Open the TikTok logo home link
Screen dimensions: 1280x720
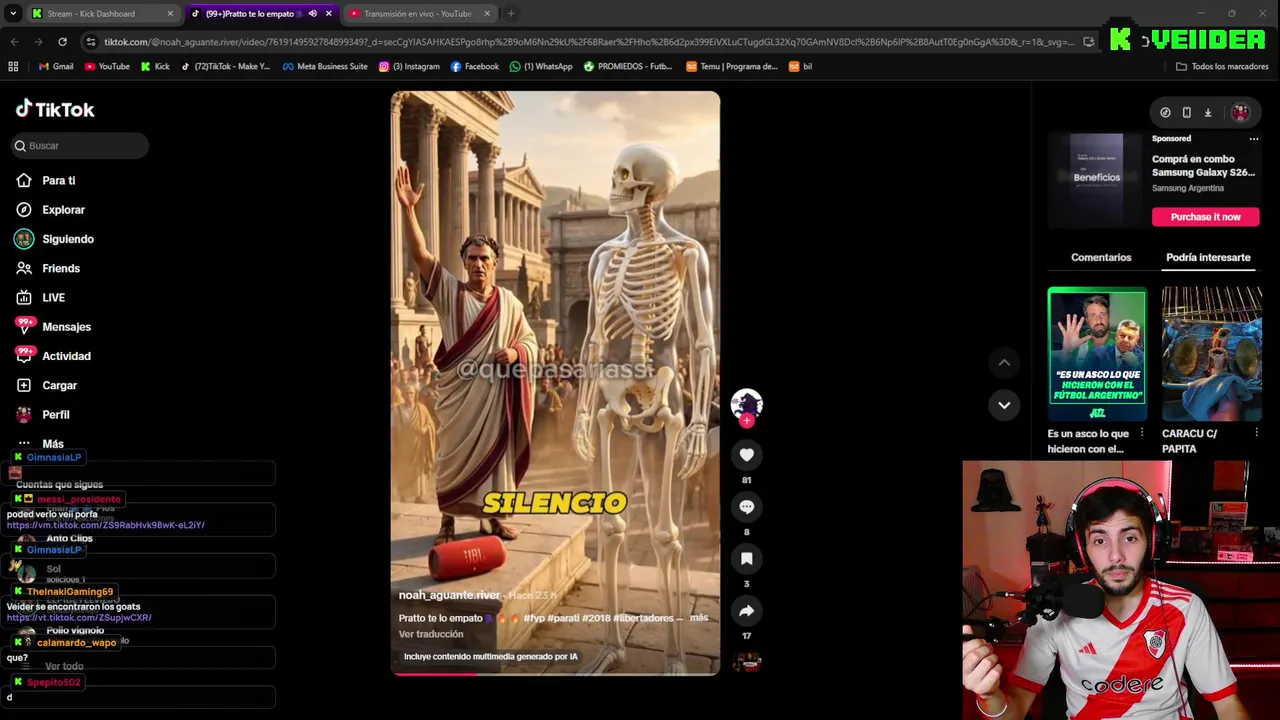55,109
